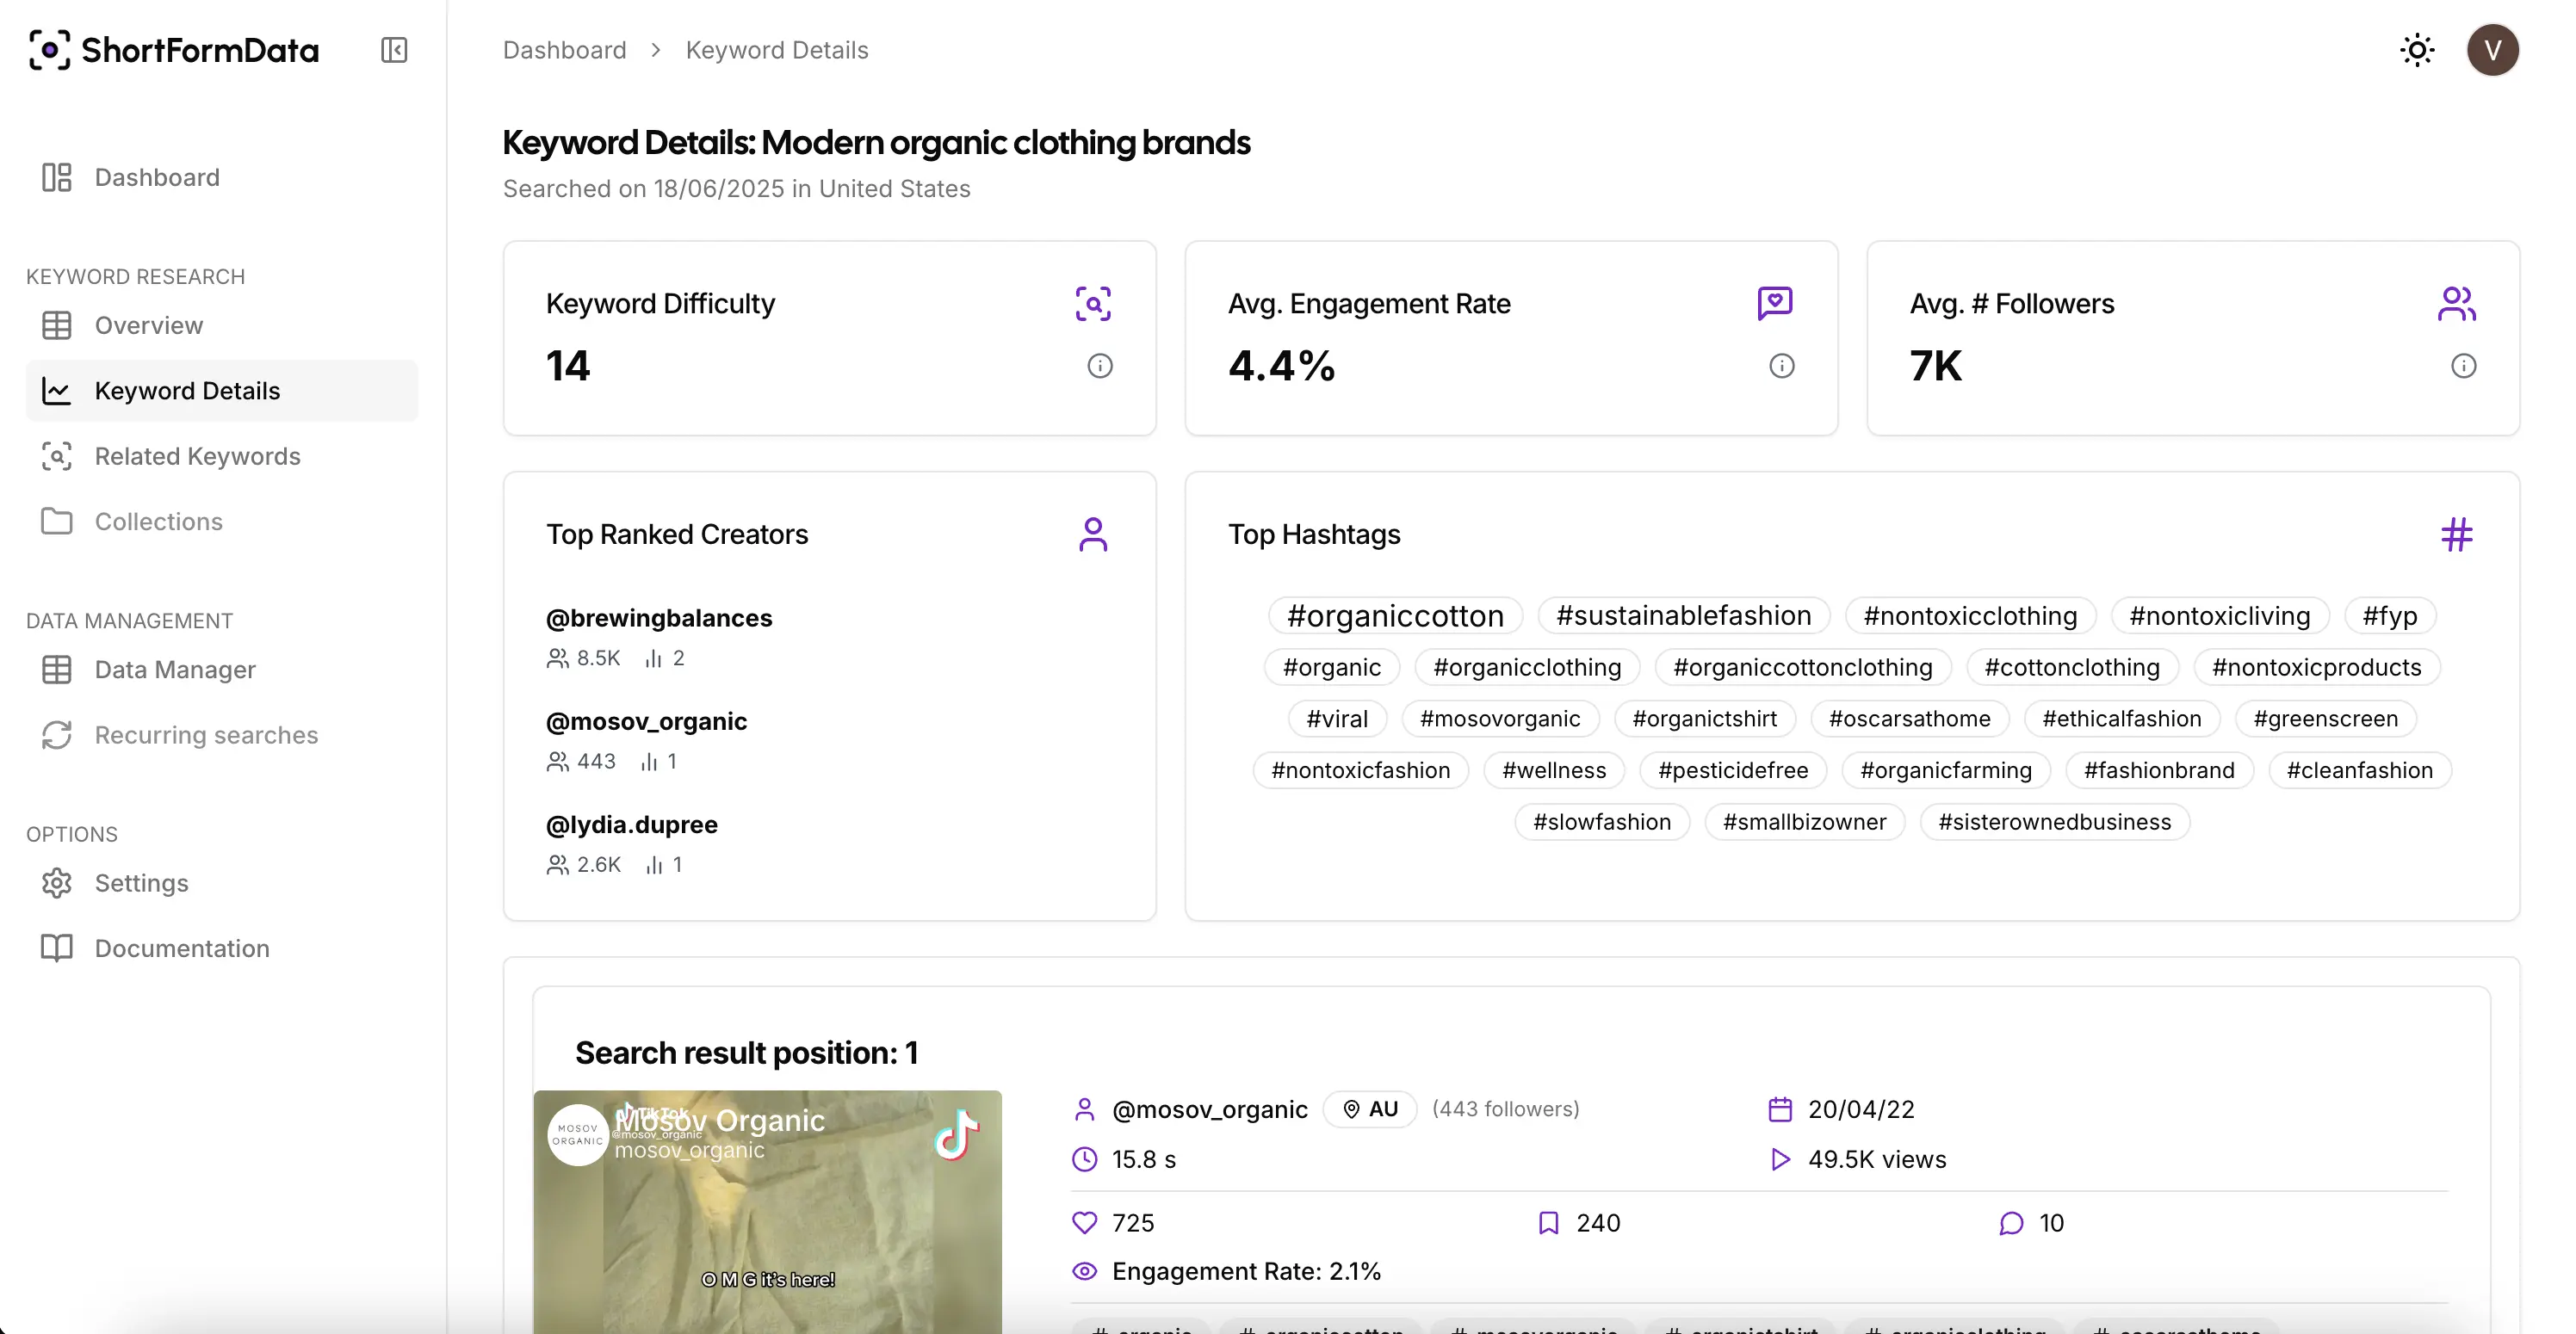
Task: Navigate to Dashboard via the breadcrumb
Action: pos(564,49)
